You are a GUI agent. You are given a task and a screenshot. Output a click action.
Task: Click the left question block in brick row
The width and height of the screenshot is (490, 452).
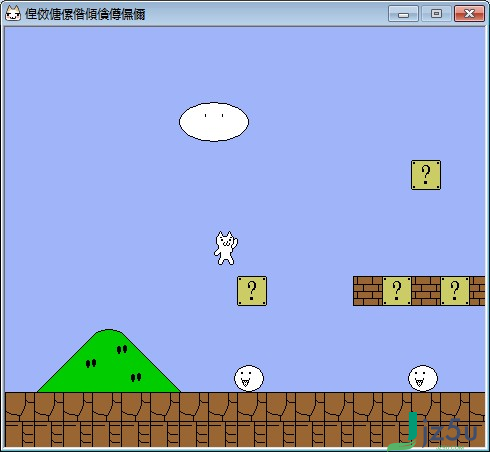[397, 291]
